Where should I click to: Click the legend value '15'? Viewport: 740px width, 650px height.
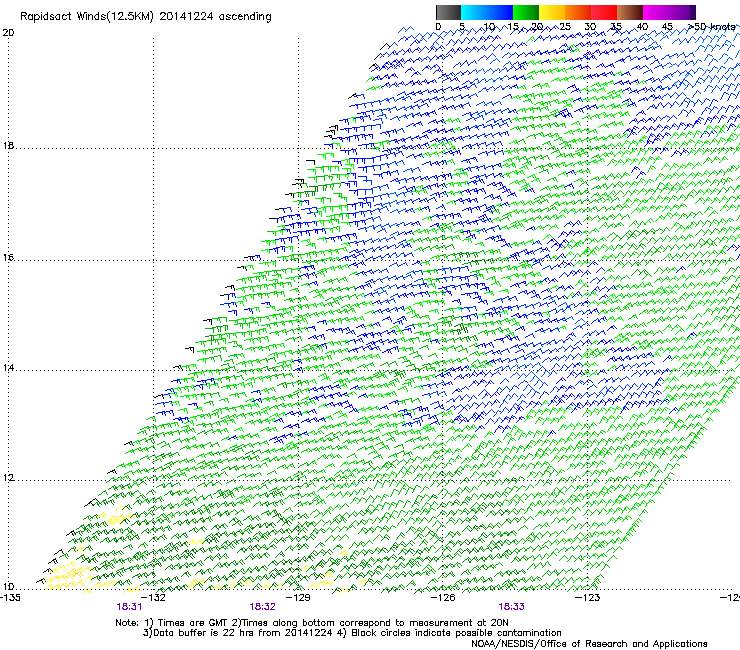coord(513,27)
